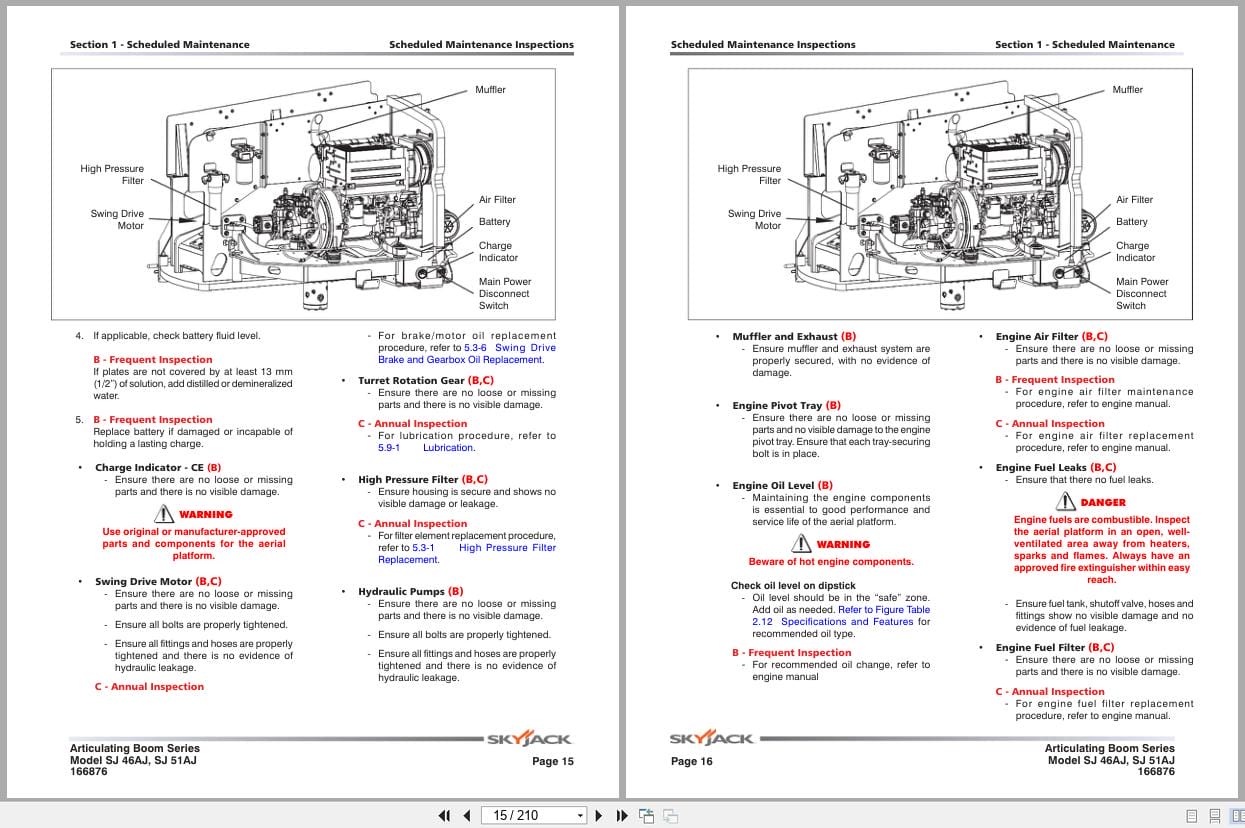Click the Warning triangle symbol on page 15
Image resolution: width=1245 pixels, height=828 pixels.
click(x=163, y=514)
